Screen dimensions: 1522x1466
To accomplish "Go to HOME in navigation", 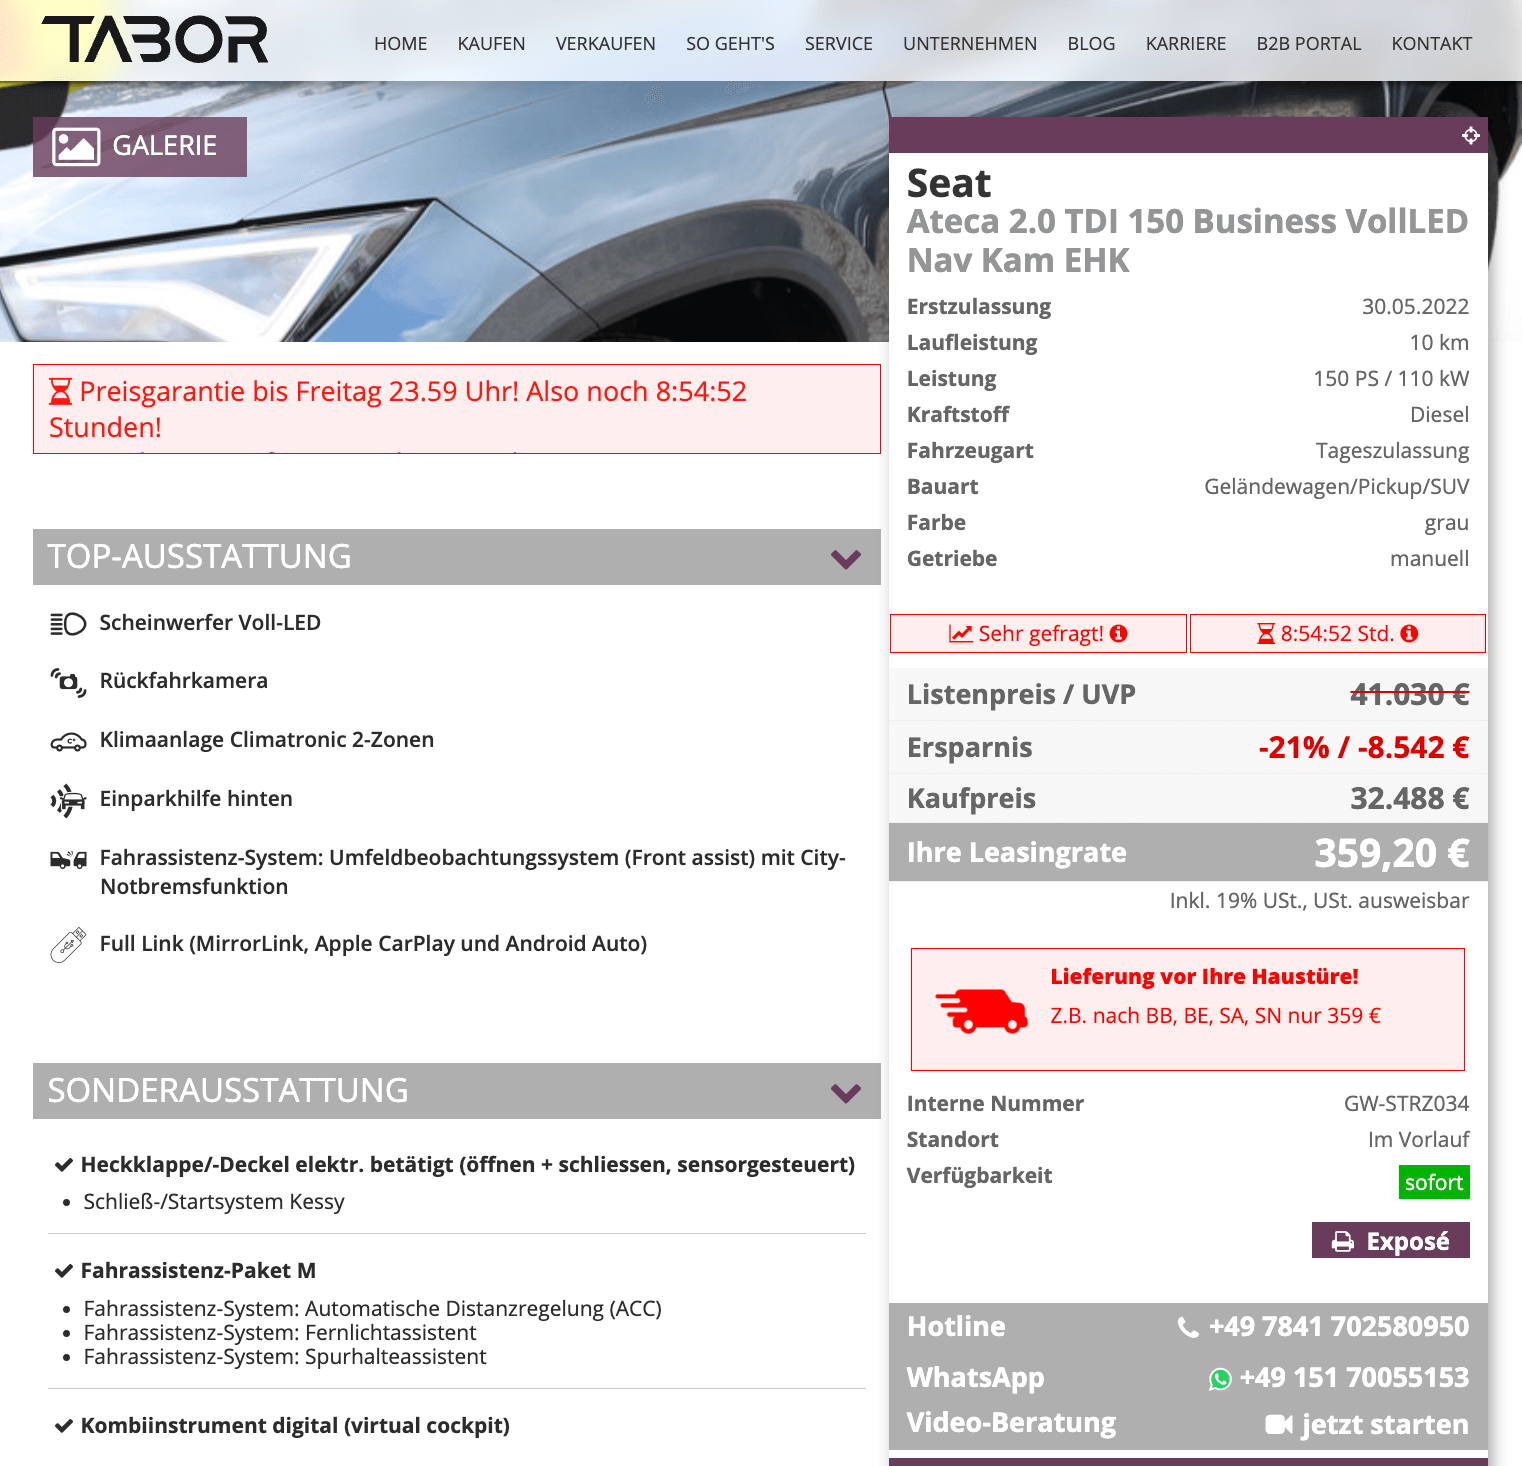I will pos(400,44).
